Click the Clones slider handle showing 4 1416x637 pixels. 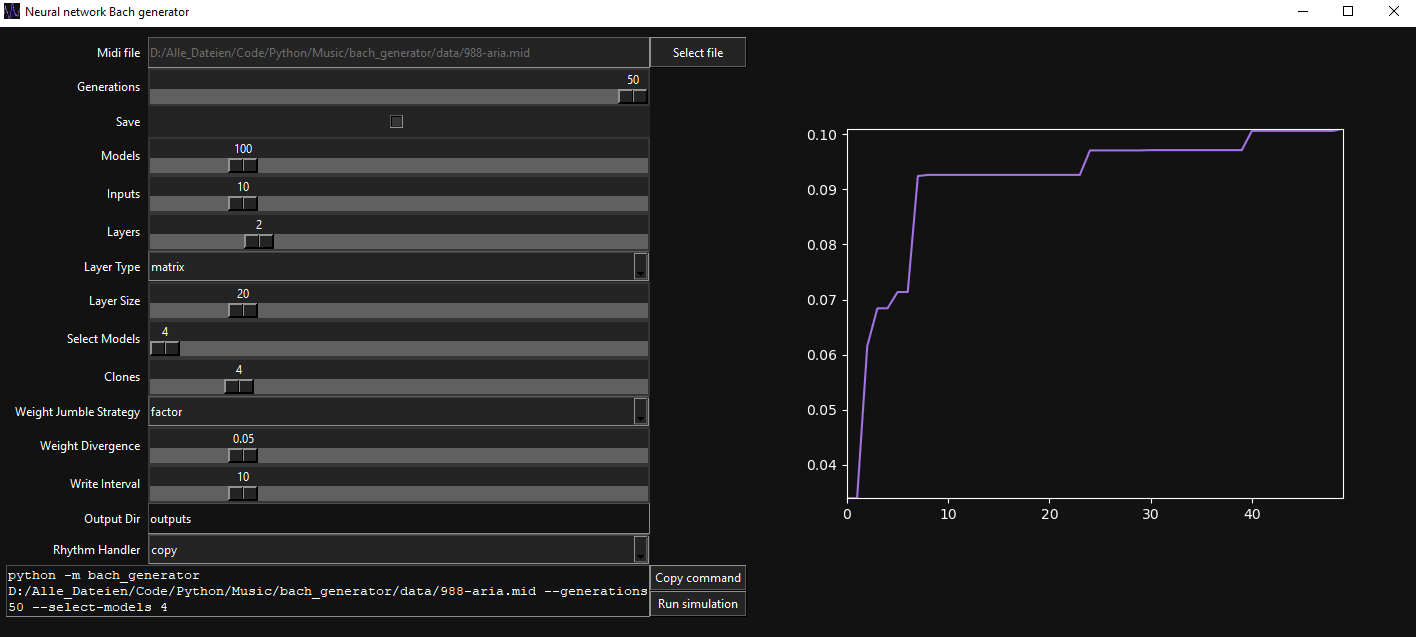coord(238,386)
